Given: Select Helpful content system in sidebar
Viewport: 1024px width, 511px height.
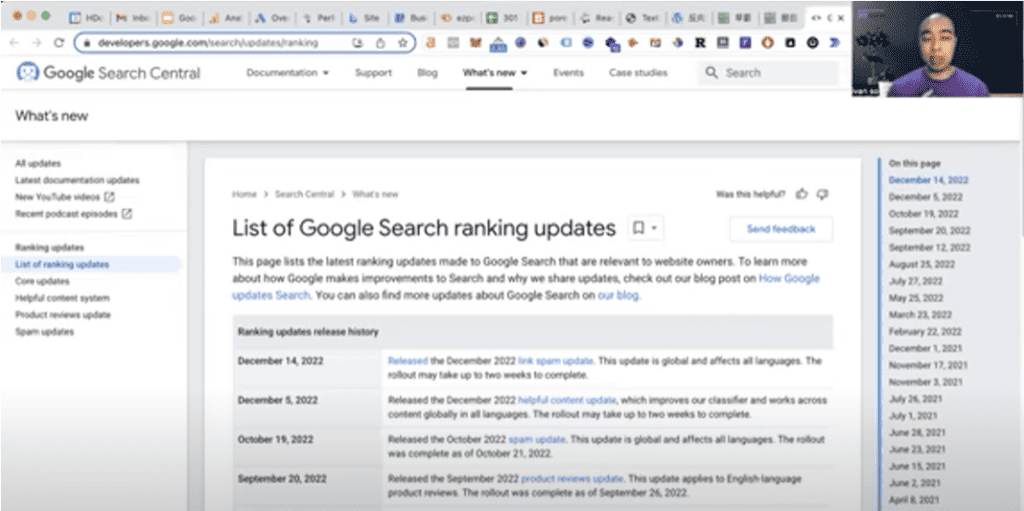Looking at the screenshot, I should (62, 298).
